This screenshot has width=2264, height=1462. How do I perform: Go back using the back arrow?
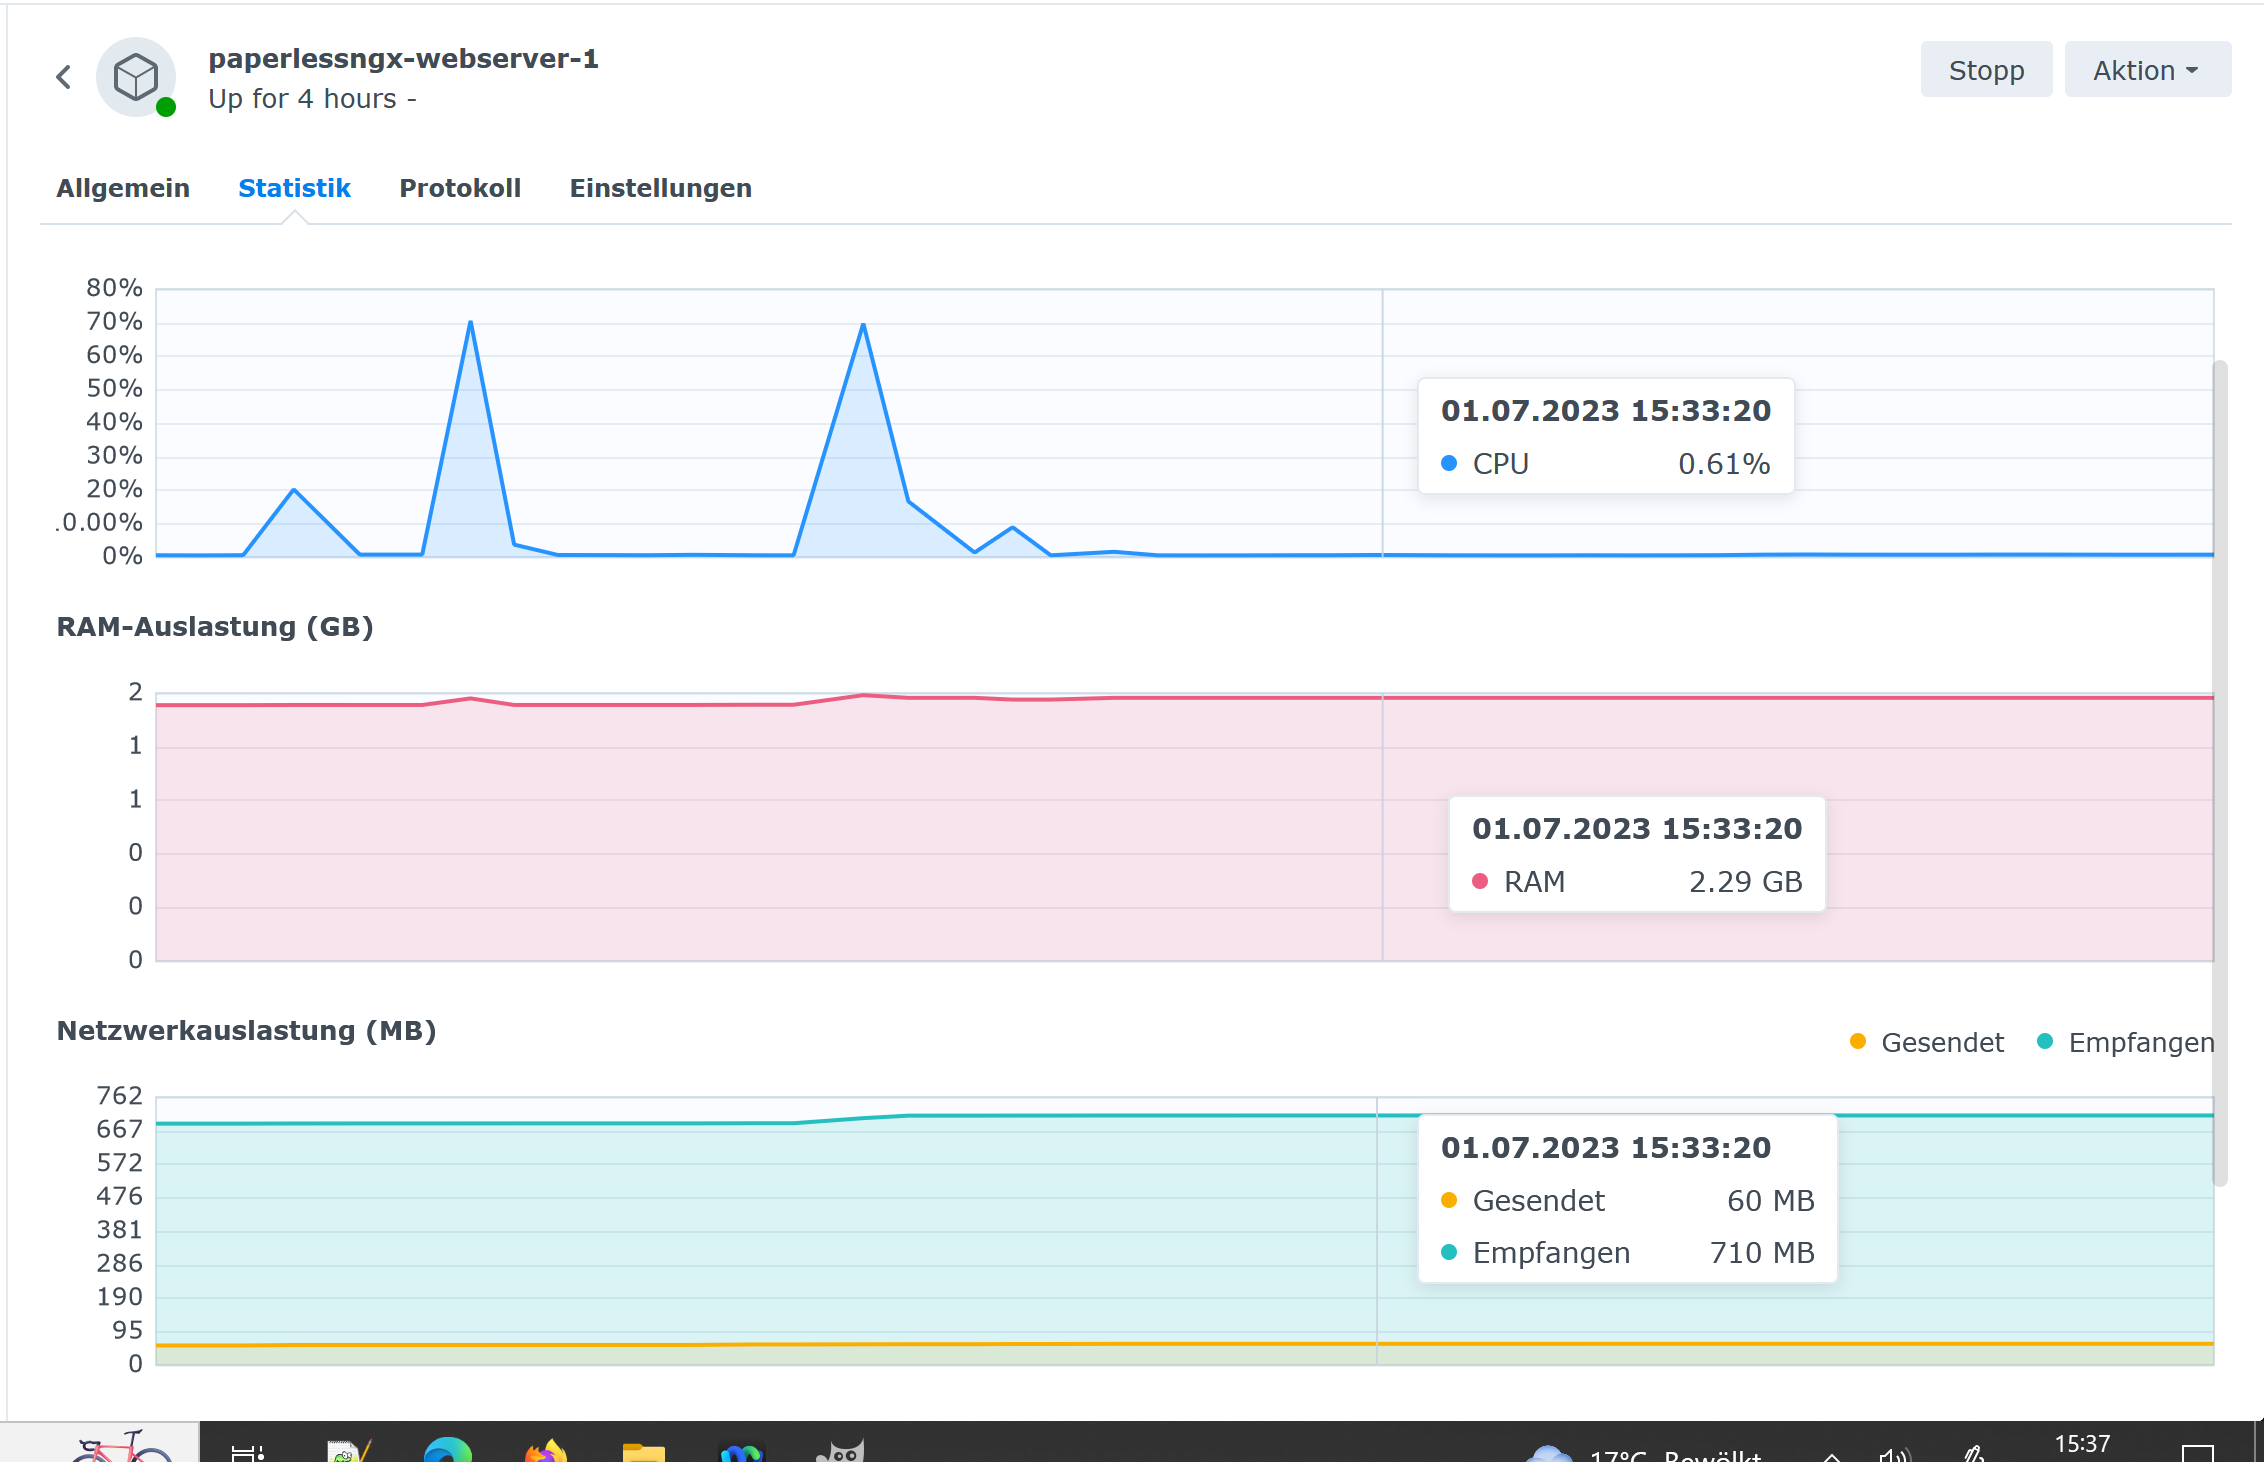tap(62, 76)
